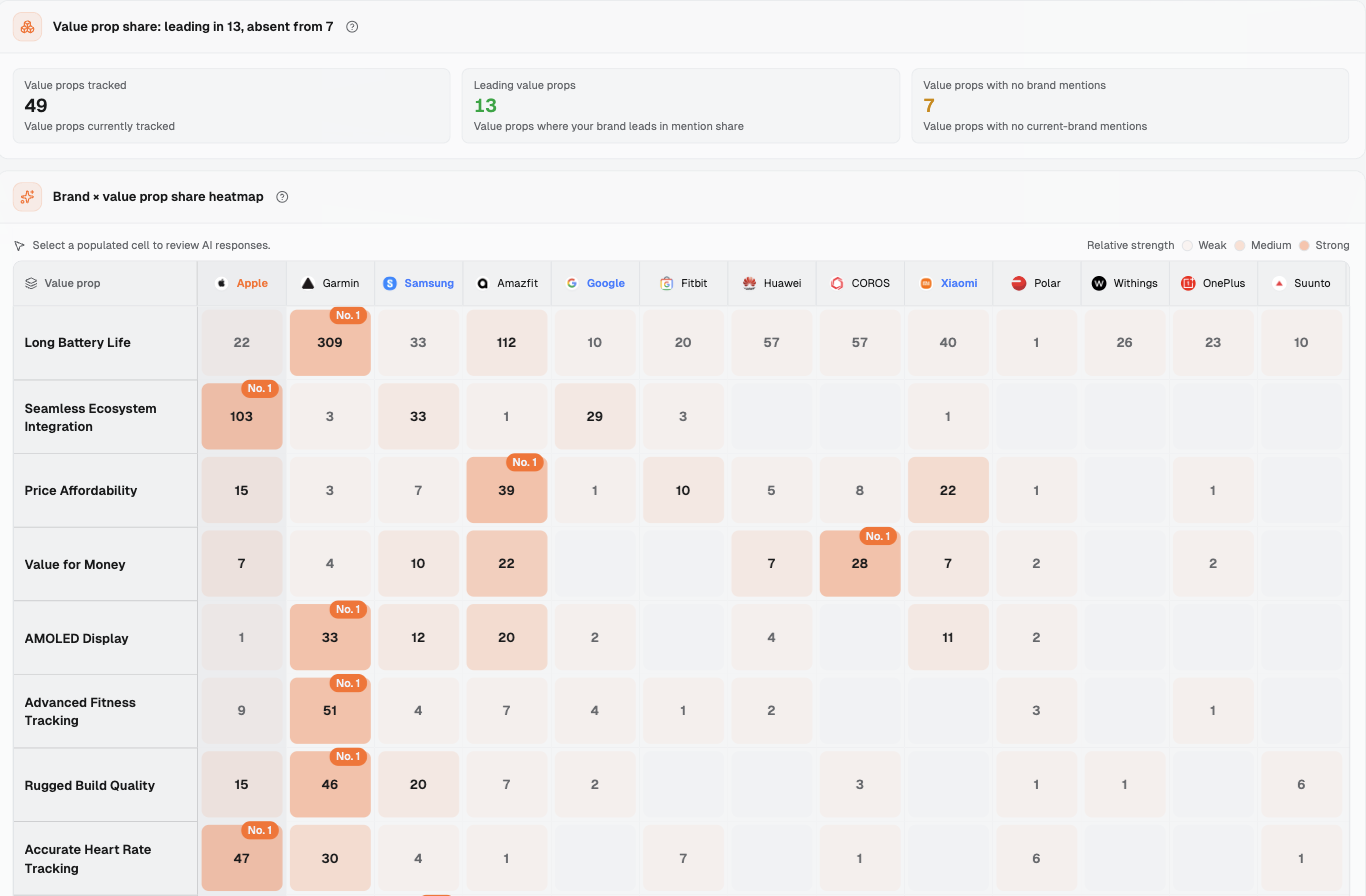This screenshot has height=896, width=1366.
Task: Click the Huawei logo in the column header
Action: (x=749, y=283)
